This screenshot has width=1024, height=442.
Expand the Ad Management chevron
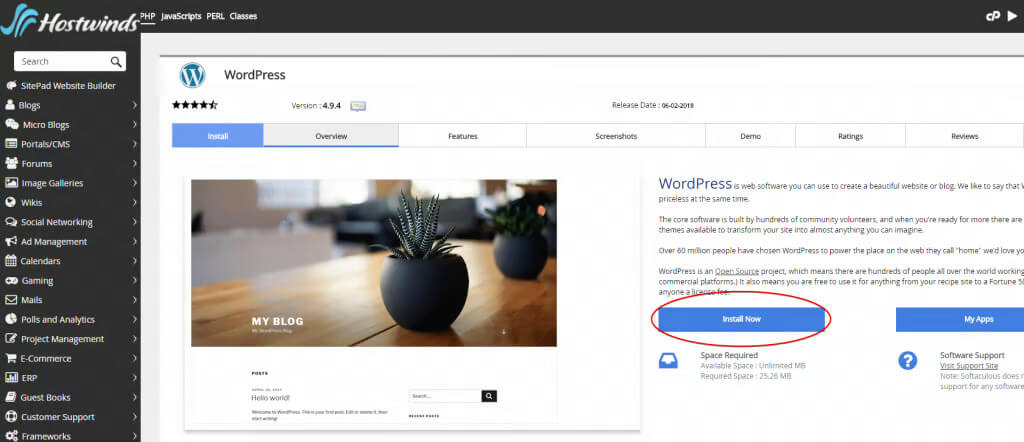(x=134, y=242)
